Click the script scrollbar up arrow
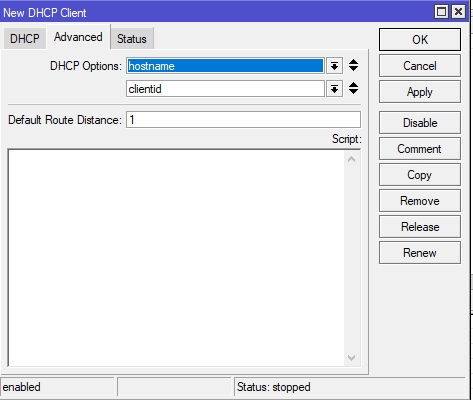473x400 pixels. pyautogui.click(x=351, y=159)
